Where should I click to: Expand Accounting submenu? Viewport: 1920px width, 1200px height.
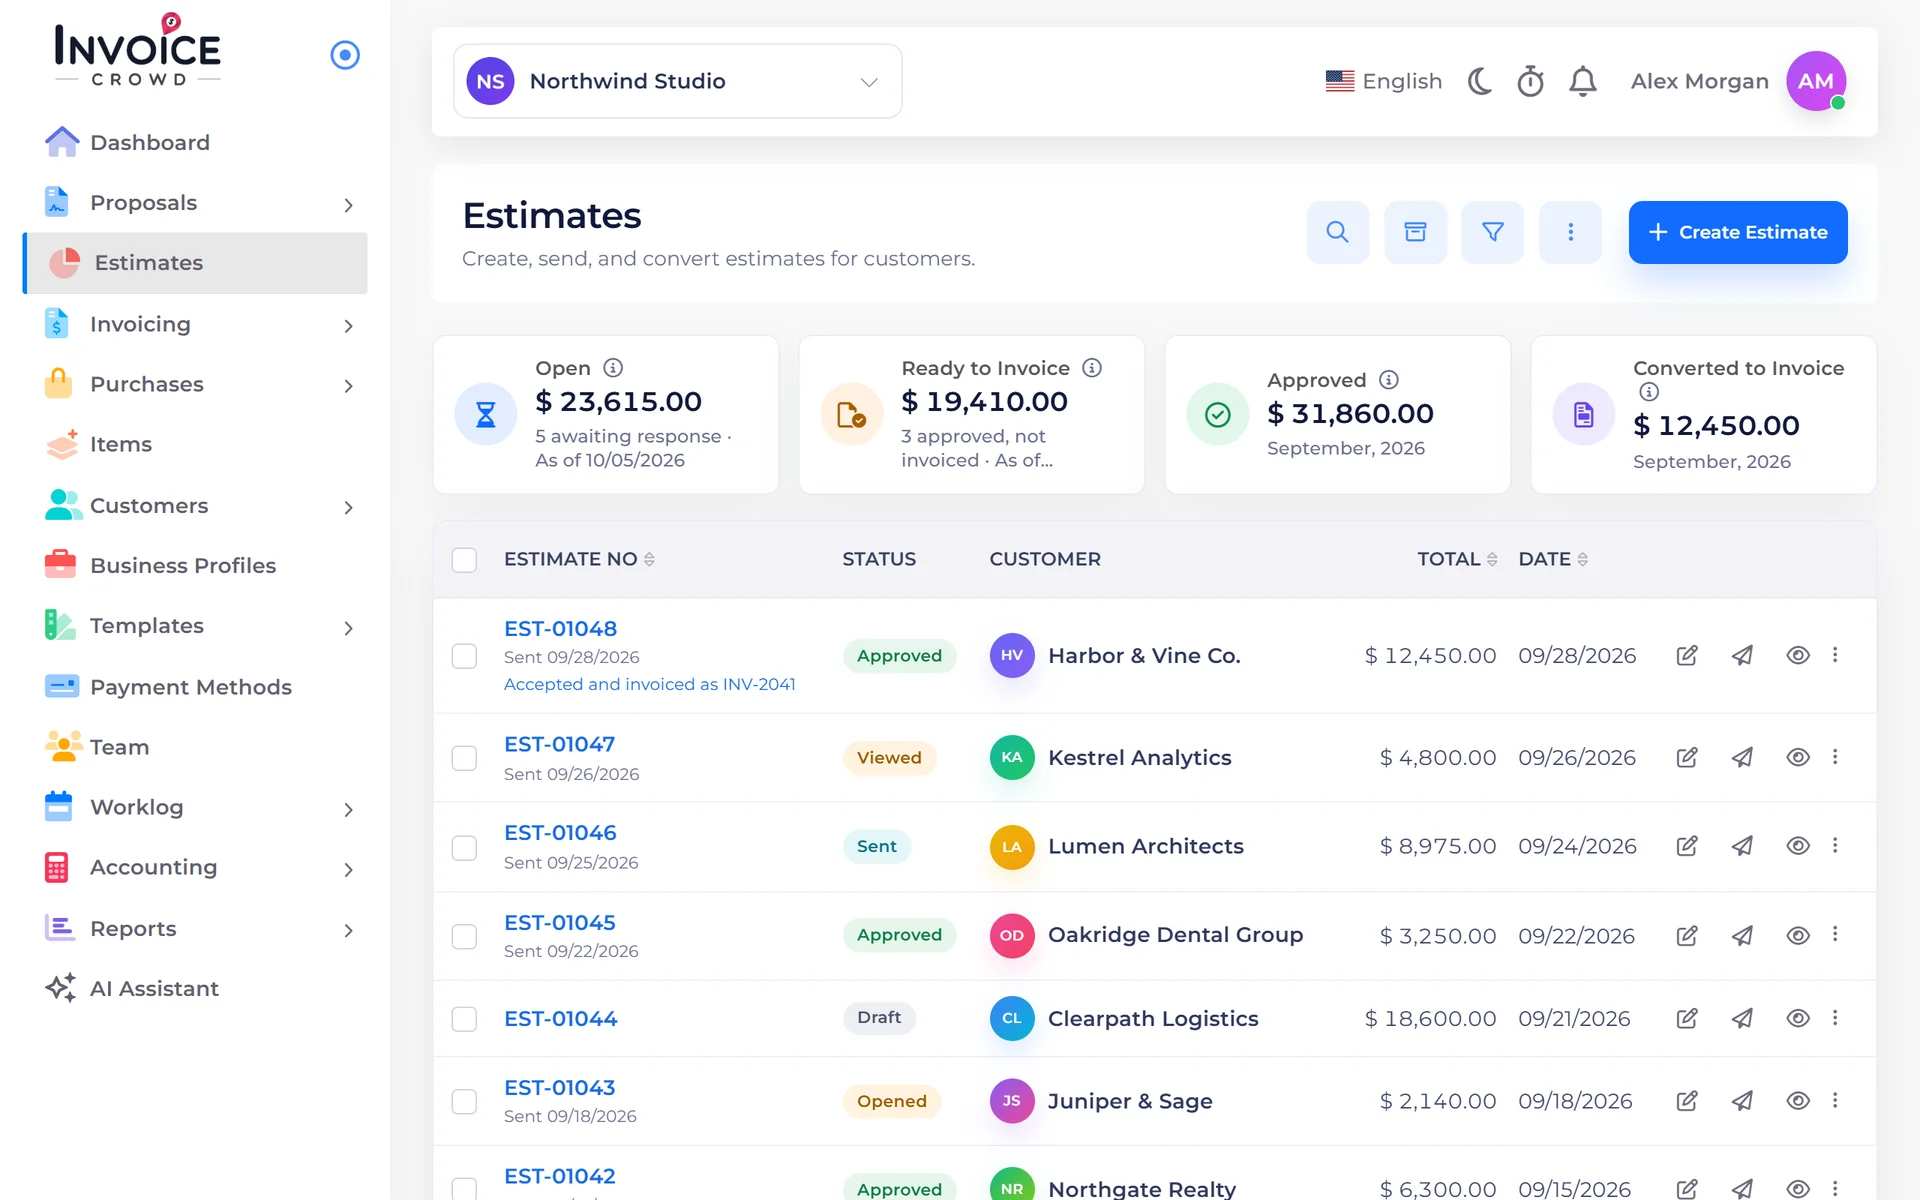pos(348,870)
